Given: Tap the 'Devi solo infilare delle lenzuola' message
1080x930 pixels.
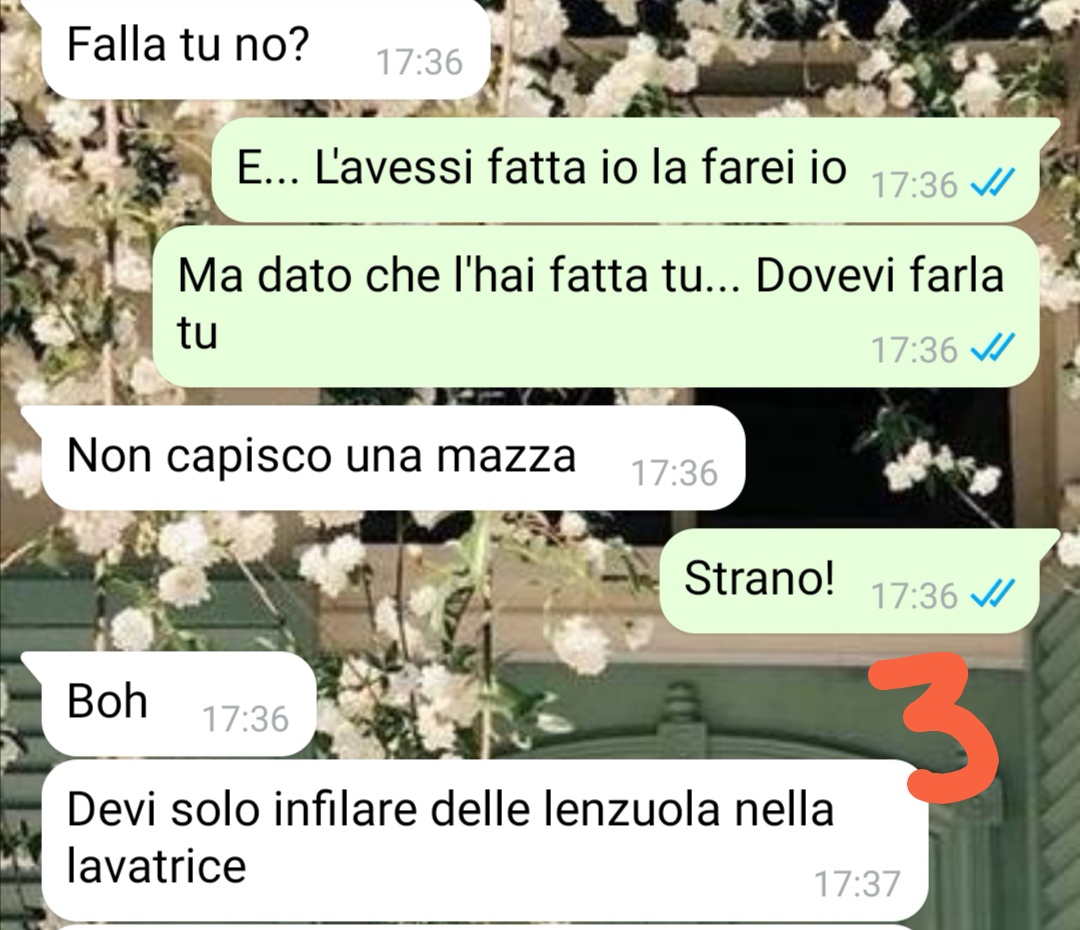Looking at the screenshot, I should (485, 840).
